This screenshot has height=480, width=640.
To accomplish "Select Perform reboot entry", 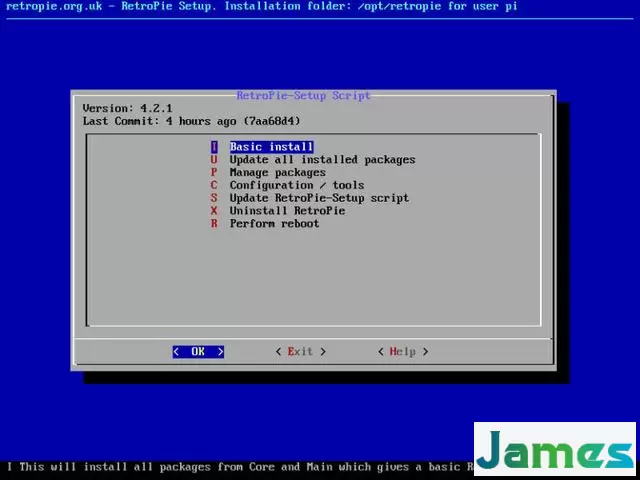I will (265, 223).
